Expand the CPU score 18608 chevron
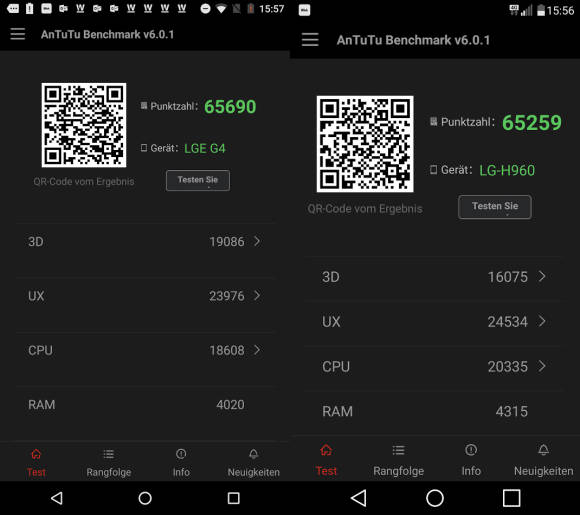The image size is (580, 515). point(257,350)
